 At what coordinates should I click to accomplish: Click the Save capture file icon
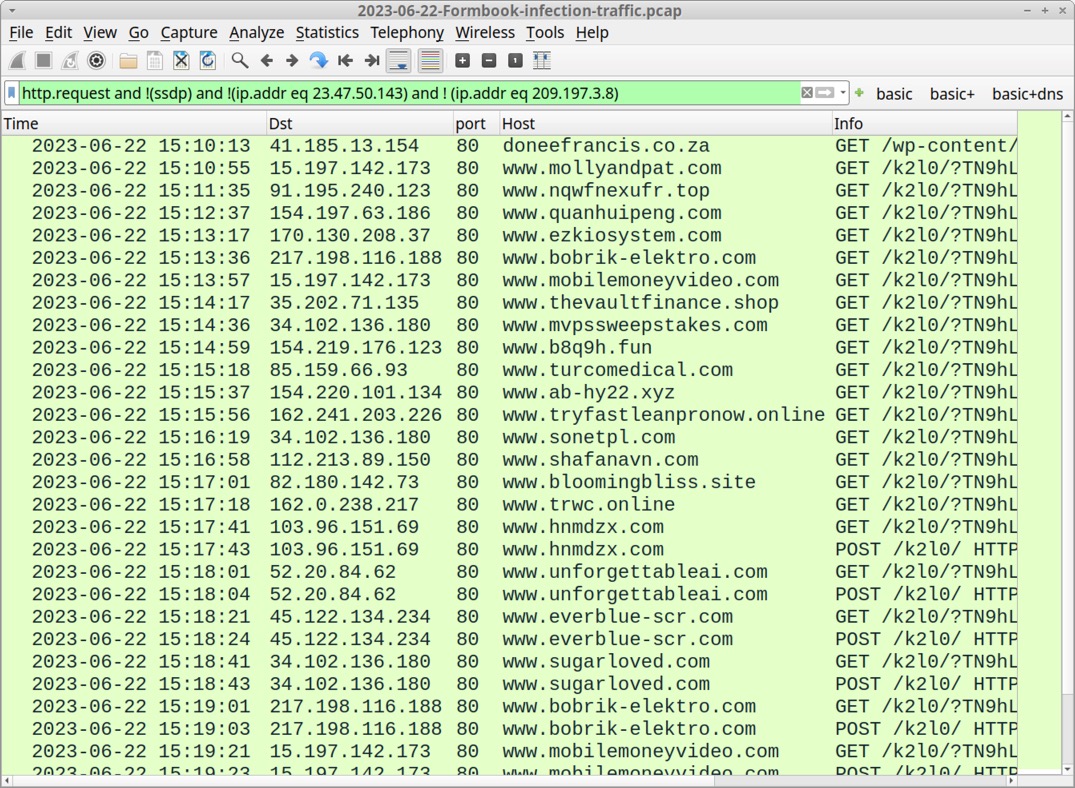(155, 60)
